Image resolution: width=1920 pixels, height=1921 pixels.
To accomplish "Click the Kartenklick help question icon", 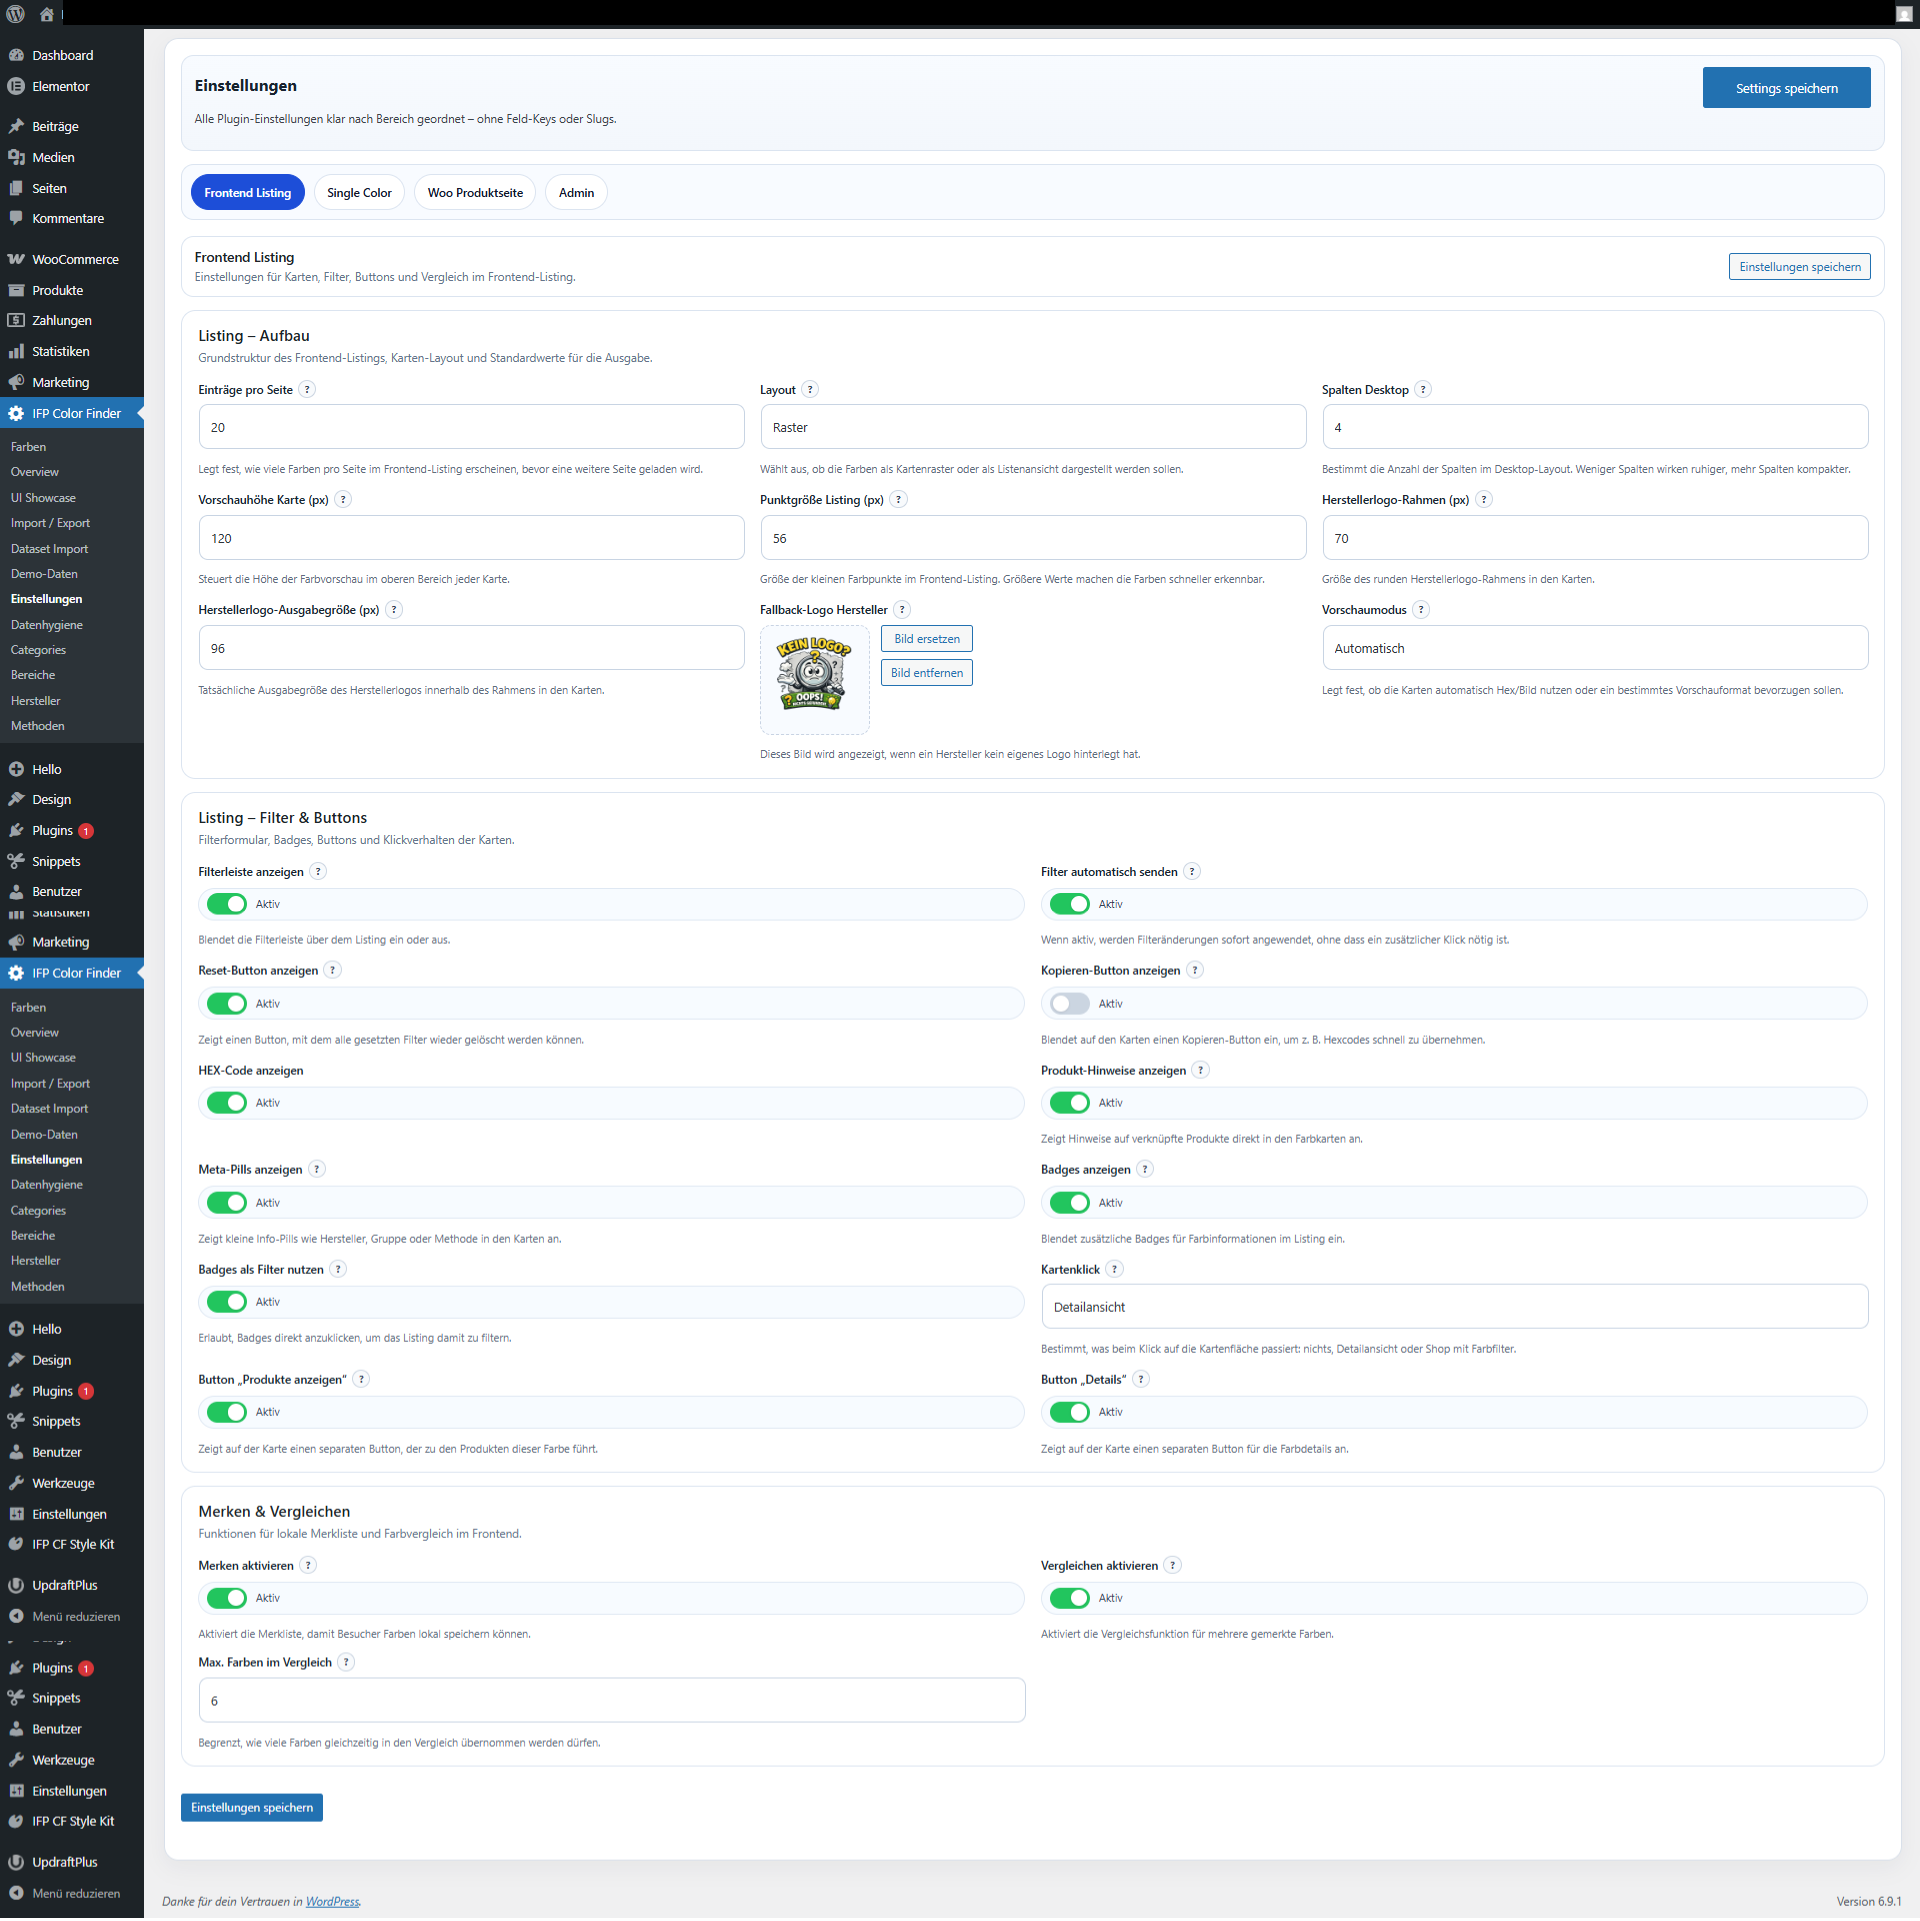I will [x=1114, y=1269].
